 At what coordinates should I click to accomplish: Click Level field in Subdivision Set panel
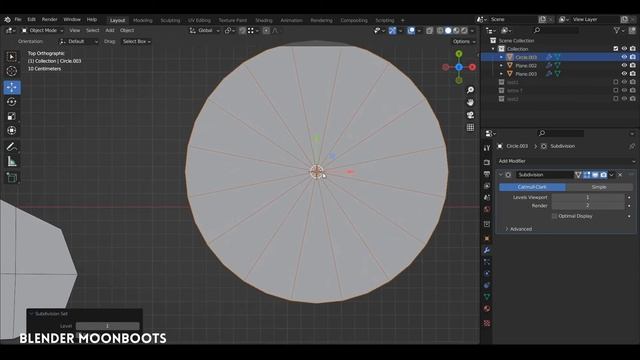[107, 326]
